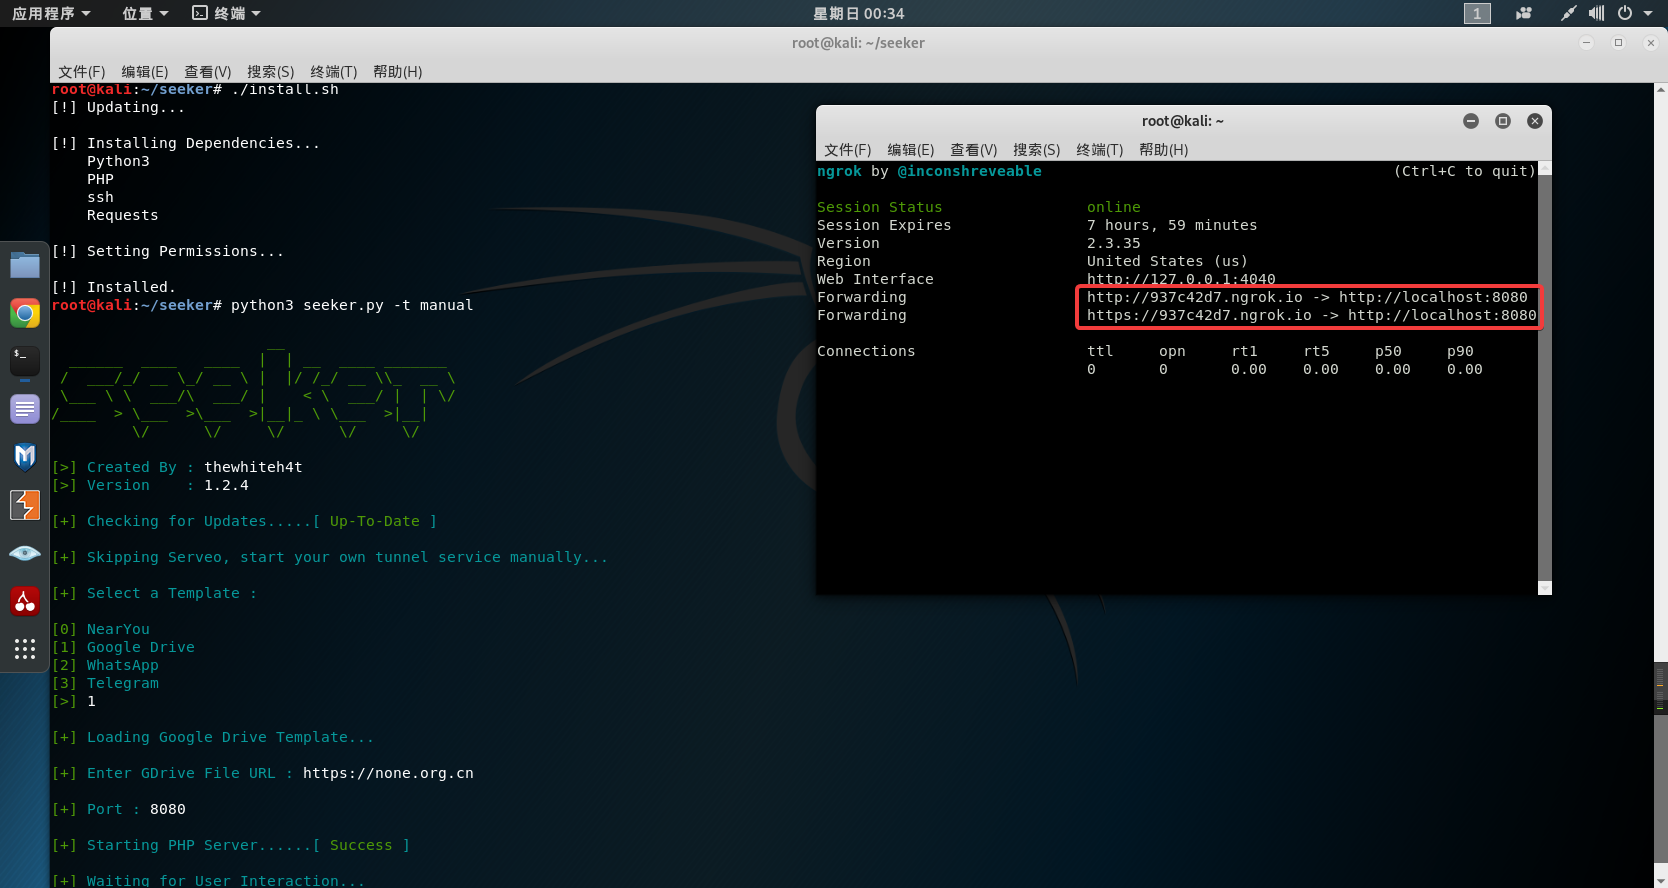Open the 终端 app menu dropdown
The image size is (1668, 888).
[x=227, y=13]
